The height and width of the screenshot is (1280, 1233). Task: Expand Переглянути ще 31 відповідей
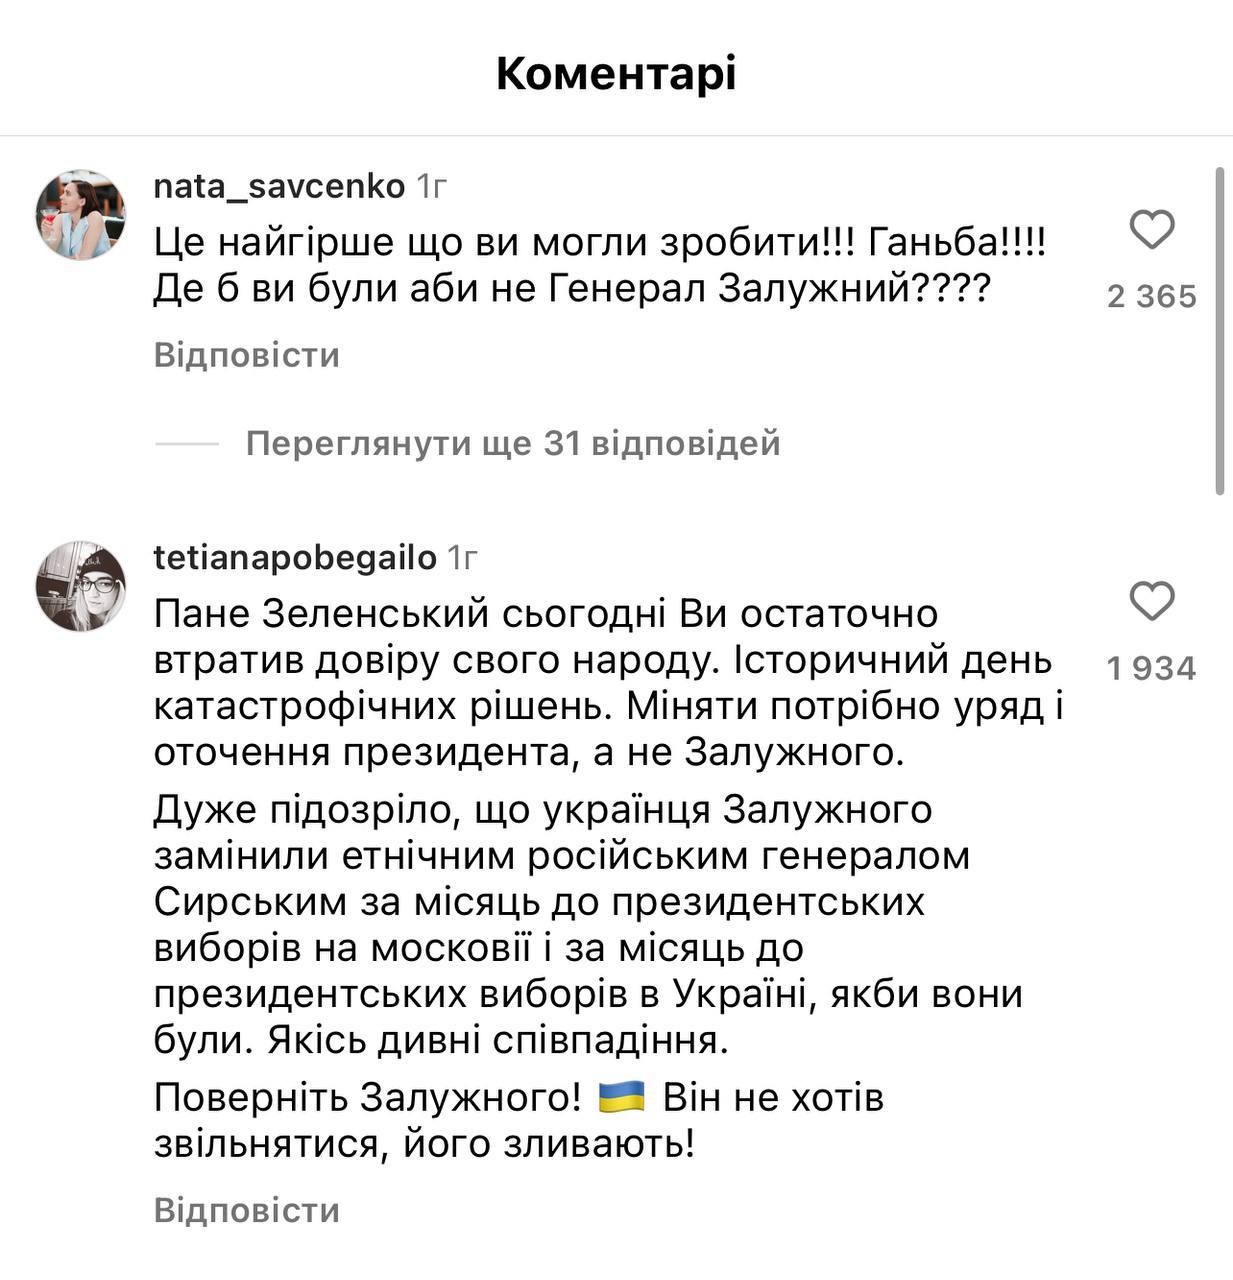tap(512, 443)
